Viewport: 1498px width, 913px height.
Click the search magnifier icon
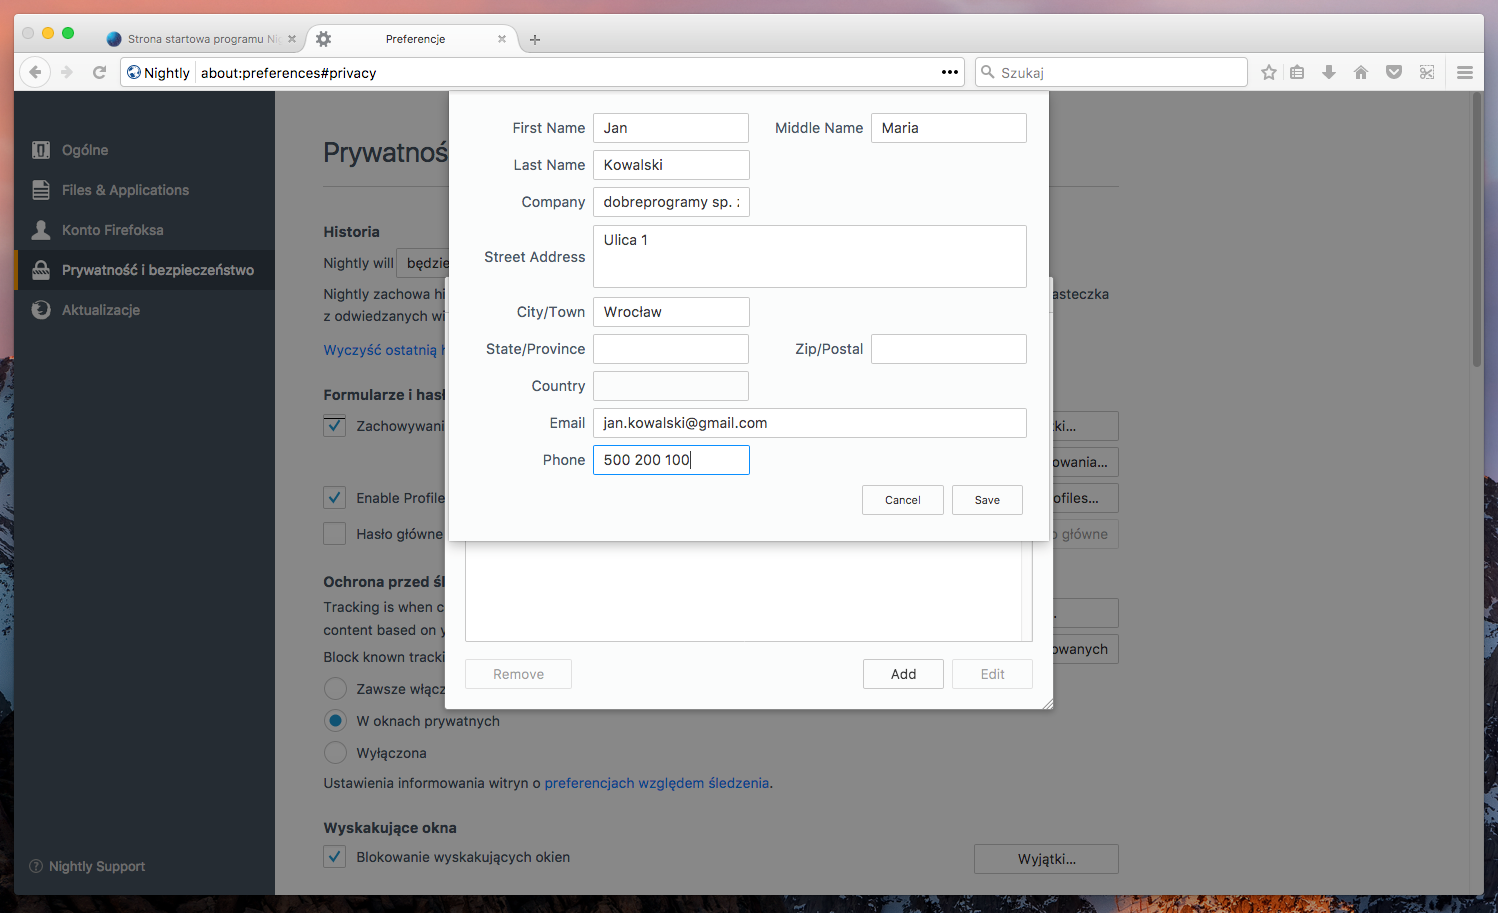click(x=988, y=72)
